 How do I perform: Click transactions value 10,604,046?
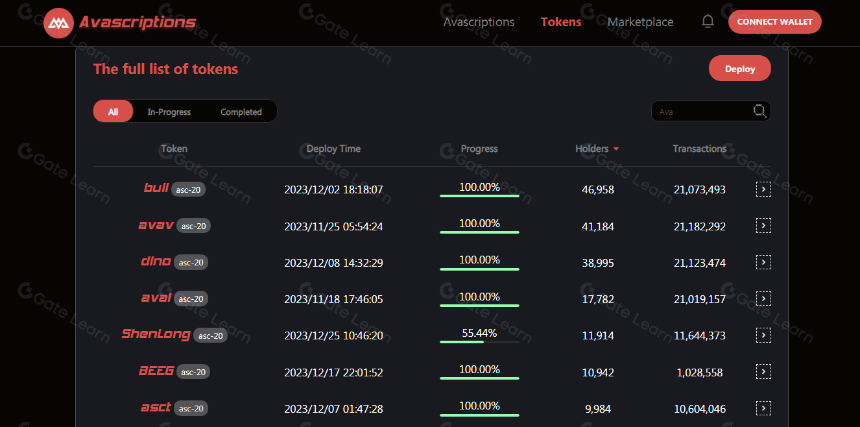700,409
